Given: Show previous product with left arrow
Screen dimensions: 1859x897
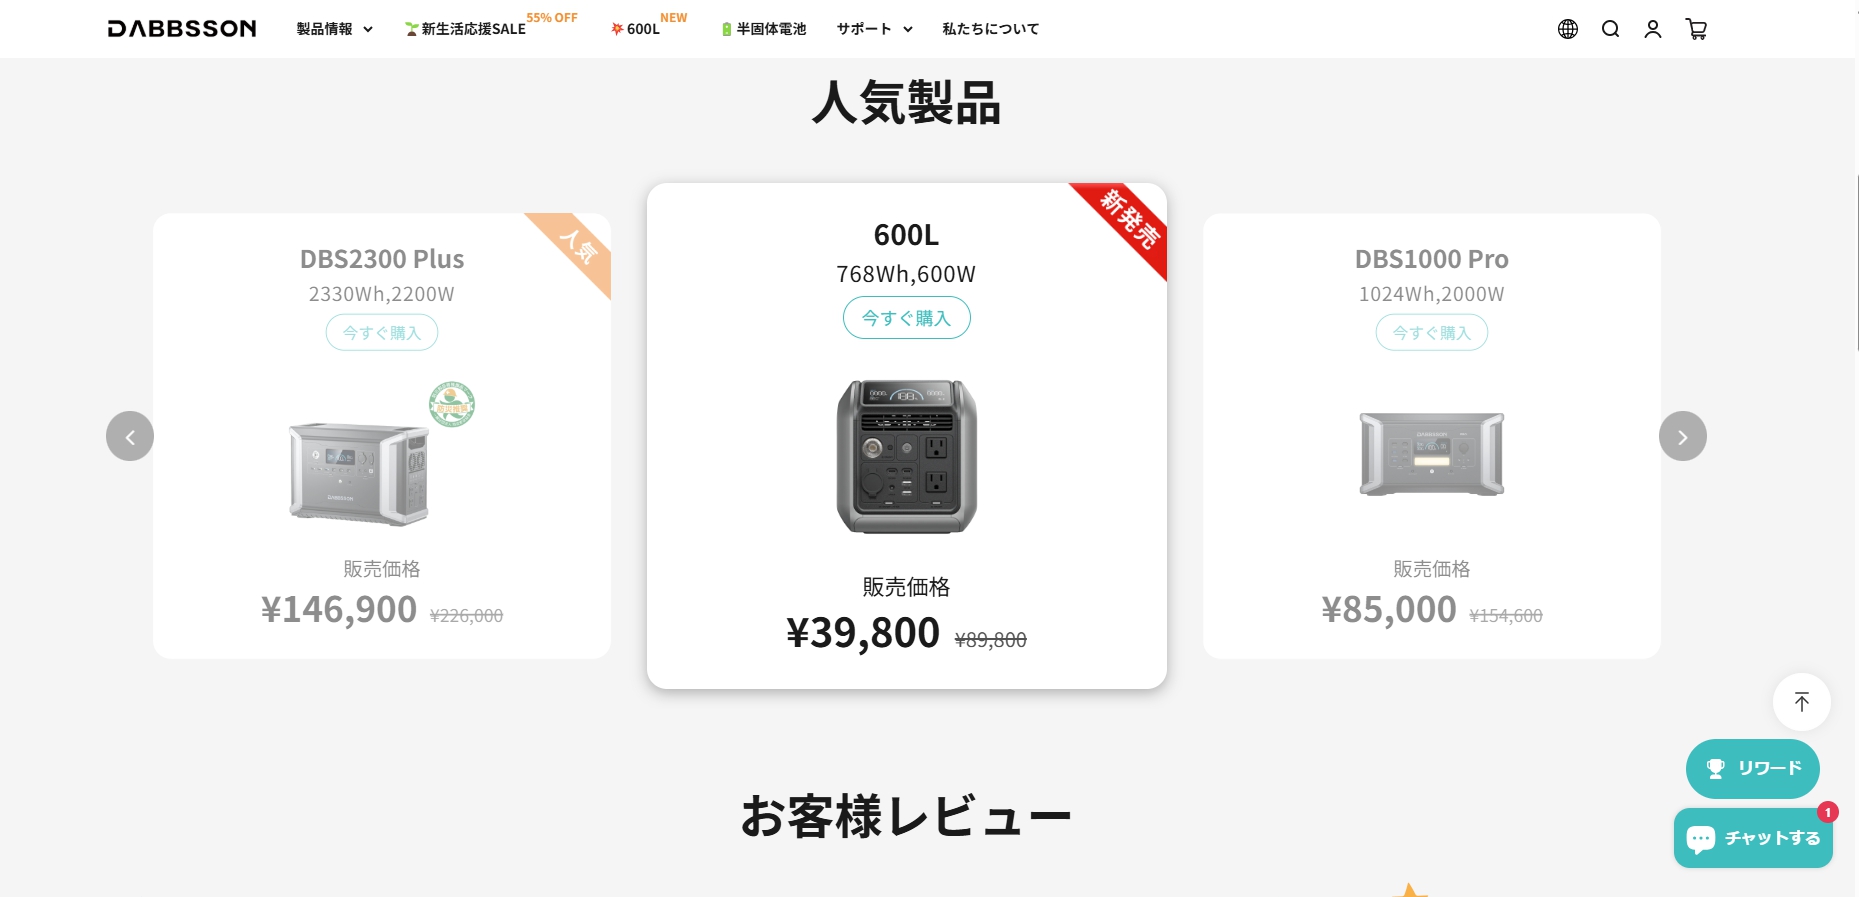Looking at the screenshot, I should 130,436.
